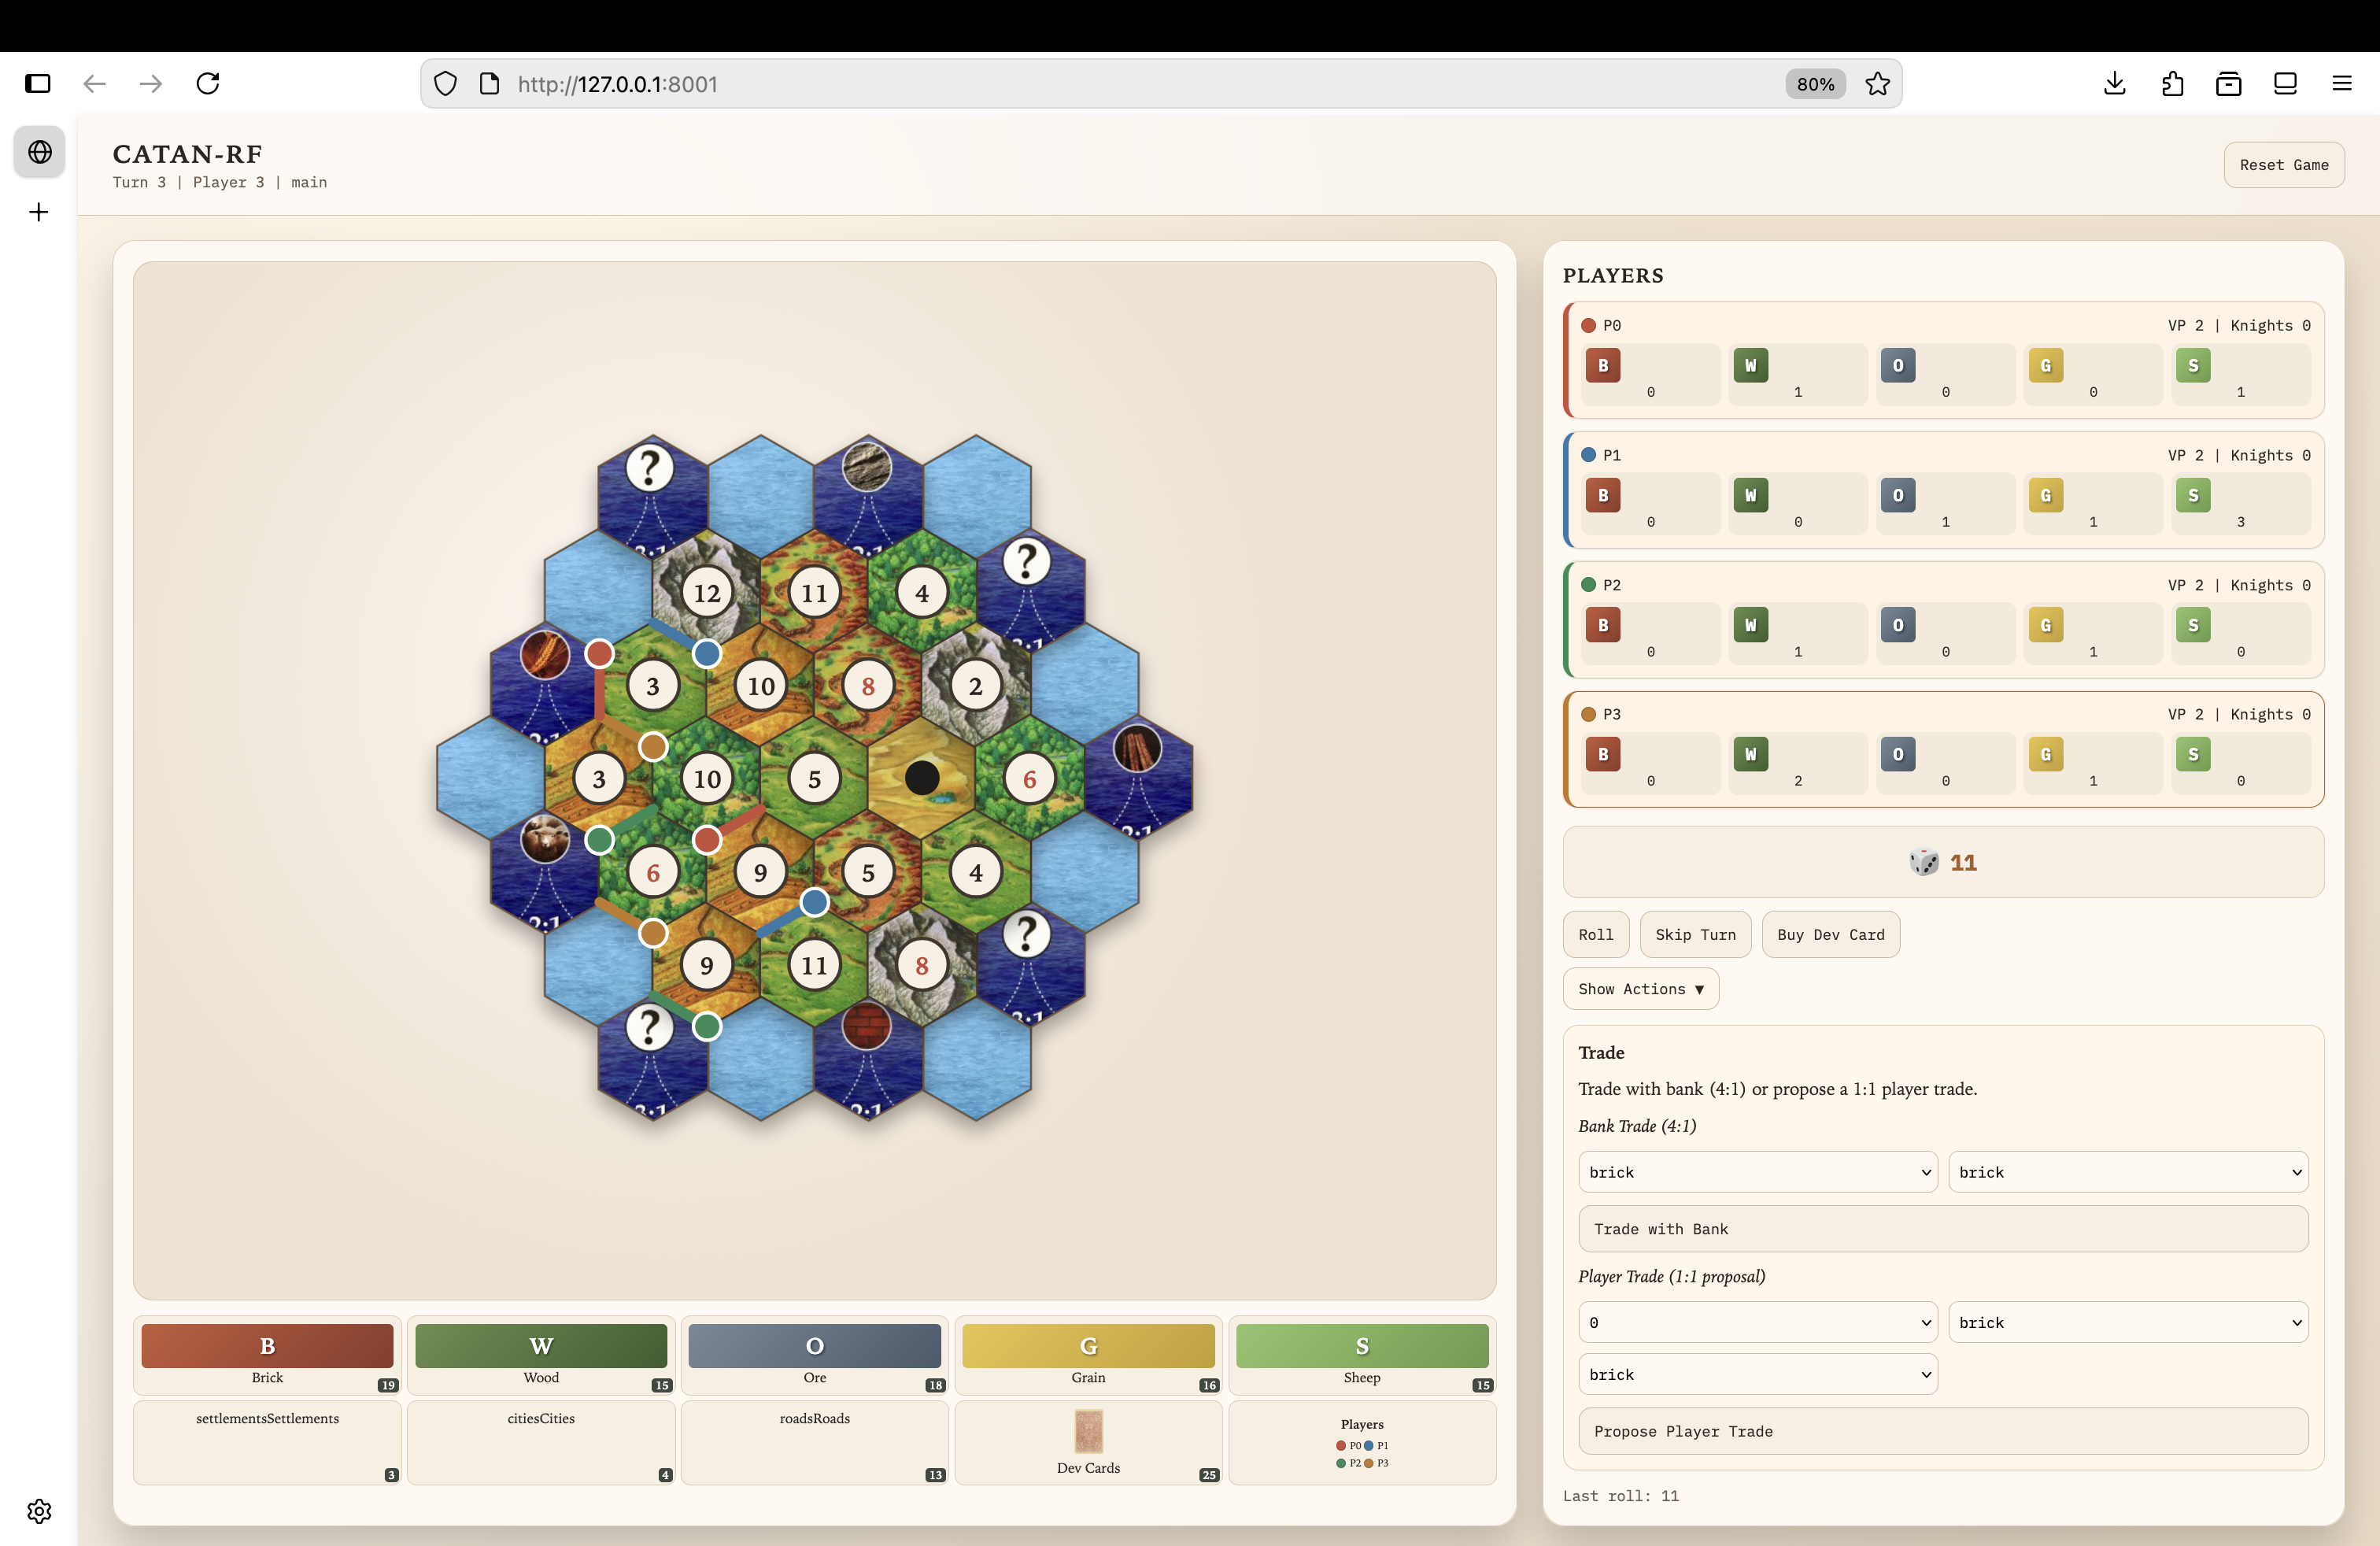Viewport: 2380px width, 1546px height.
Task: Open bank trade receive-resource dropdown
Action: [x=2128, y=1172]
